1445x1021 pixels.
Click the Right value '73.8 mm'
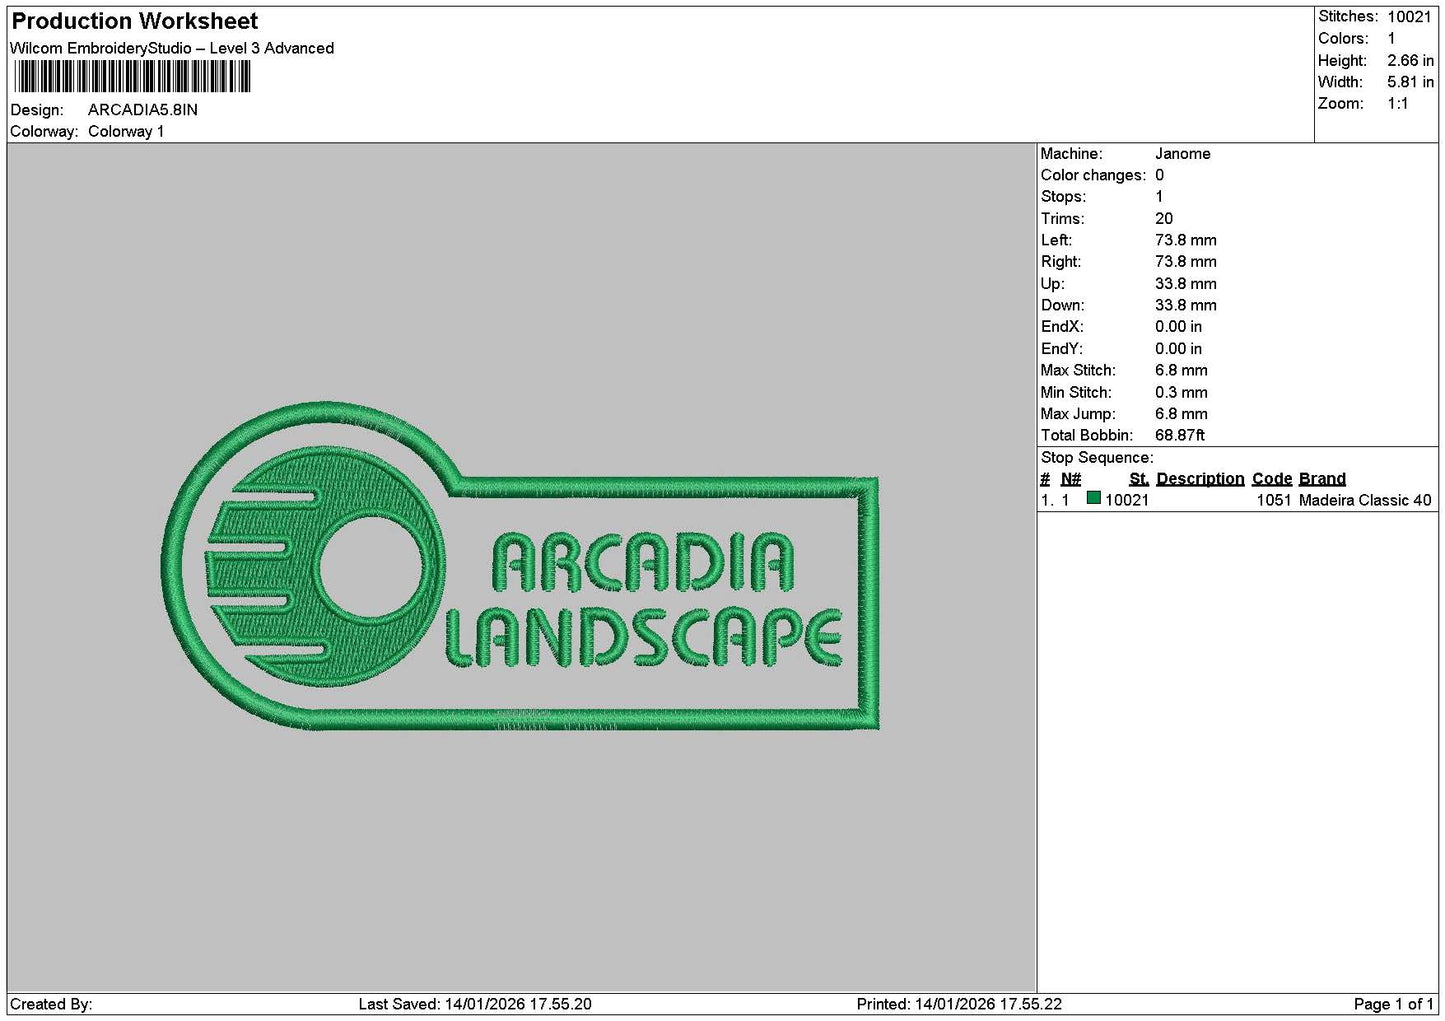[x=1186, y=262]
